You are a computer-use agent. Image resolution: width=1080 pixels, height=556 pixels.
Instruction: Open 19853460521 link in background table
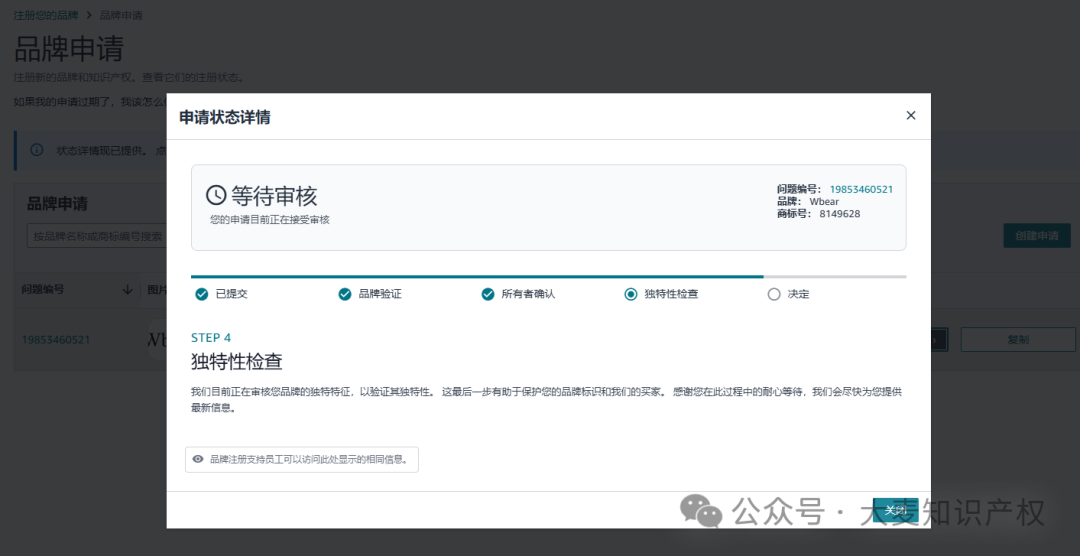coord(56,340)
